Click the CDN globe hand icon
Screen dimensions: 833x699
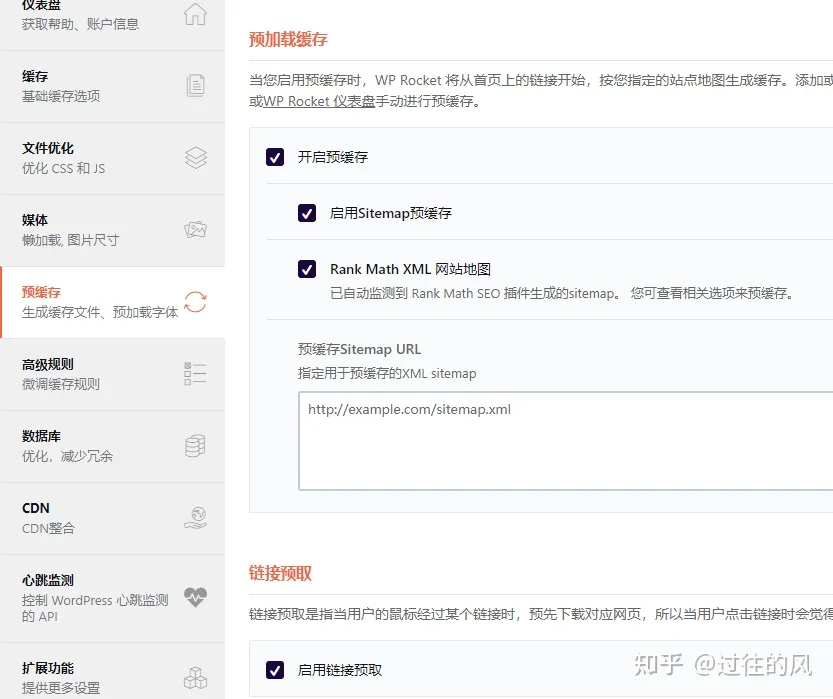pos(196,518)
